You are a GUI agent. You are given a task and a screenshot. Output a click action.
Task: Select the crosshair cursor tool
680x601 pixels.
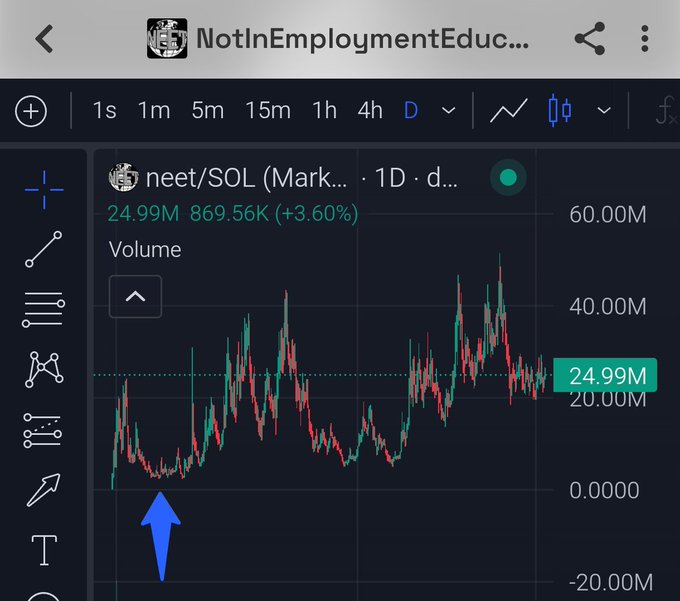pyautogui.click(x=44, y=189)
